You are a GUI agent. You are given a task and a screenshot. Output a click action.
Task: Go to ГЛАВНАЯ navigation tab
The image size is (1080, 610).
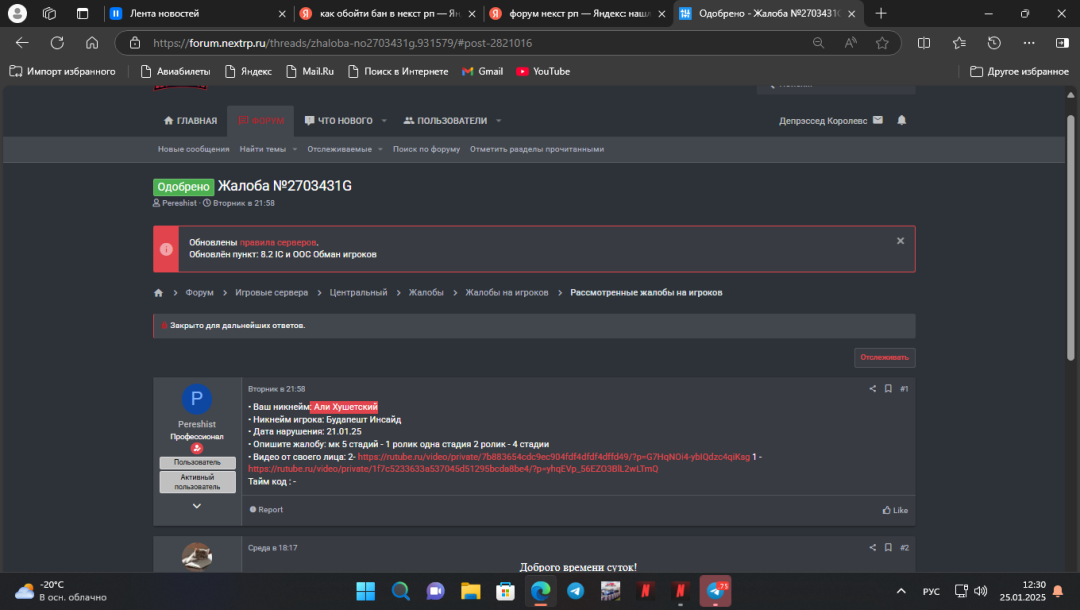coord(190,121)
